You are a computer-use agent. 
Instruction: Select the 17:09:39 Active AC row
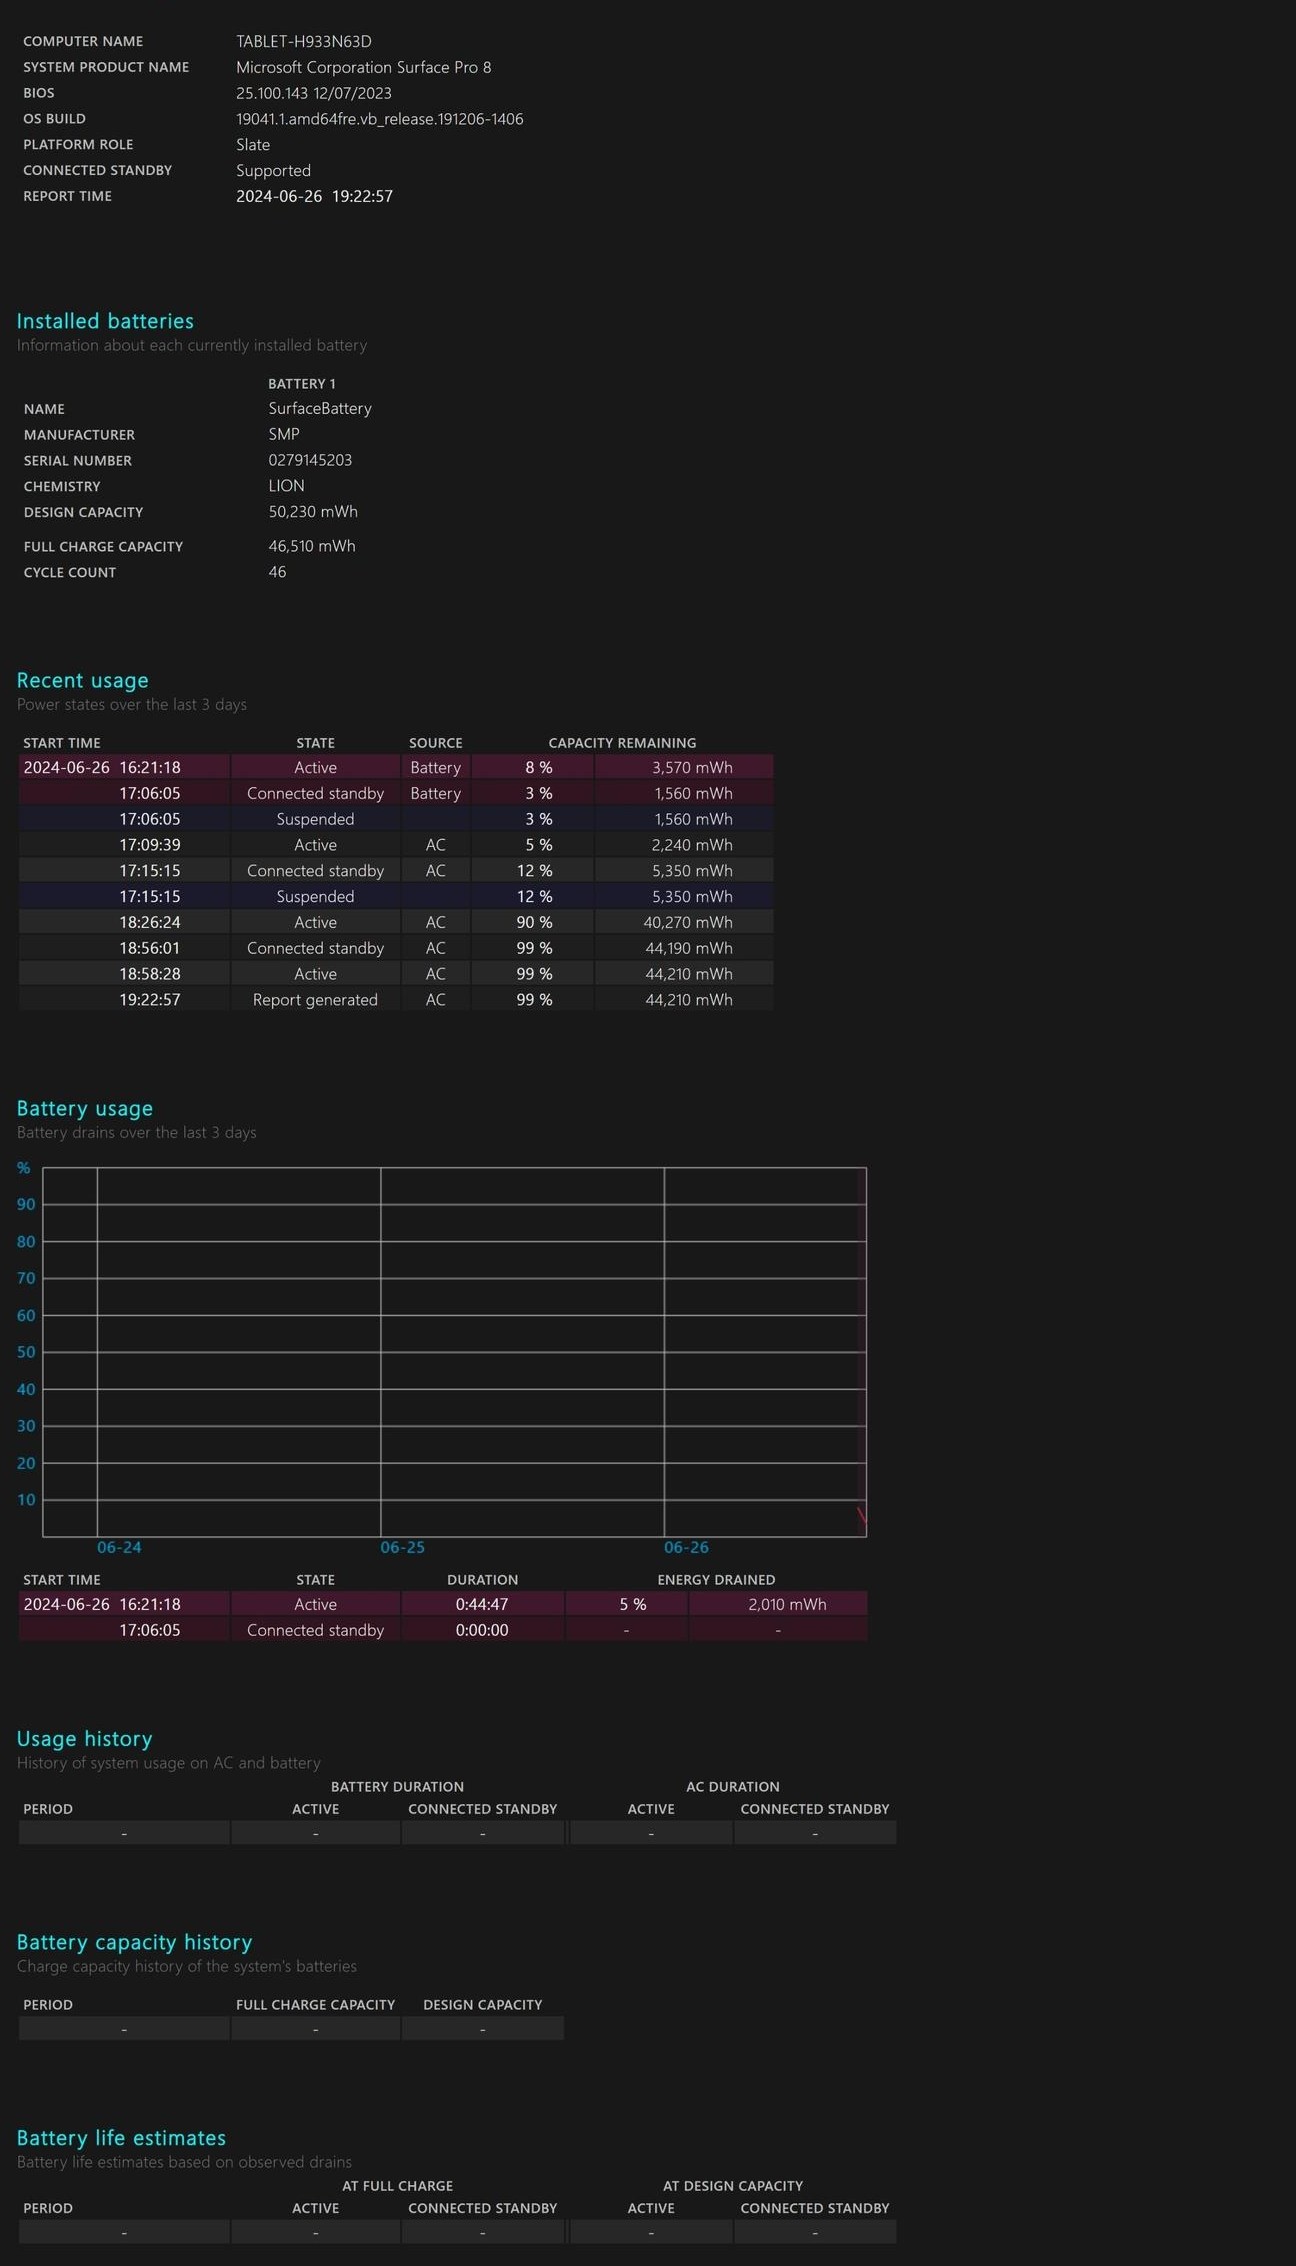396,845
